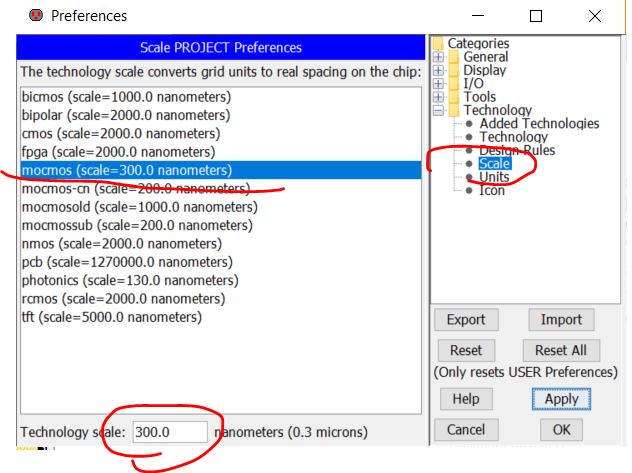Collapse the Technology category node
The image size is (632, 473).
point(438,111)
